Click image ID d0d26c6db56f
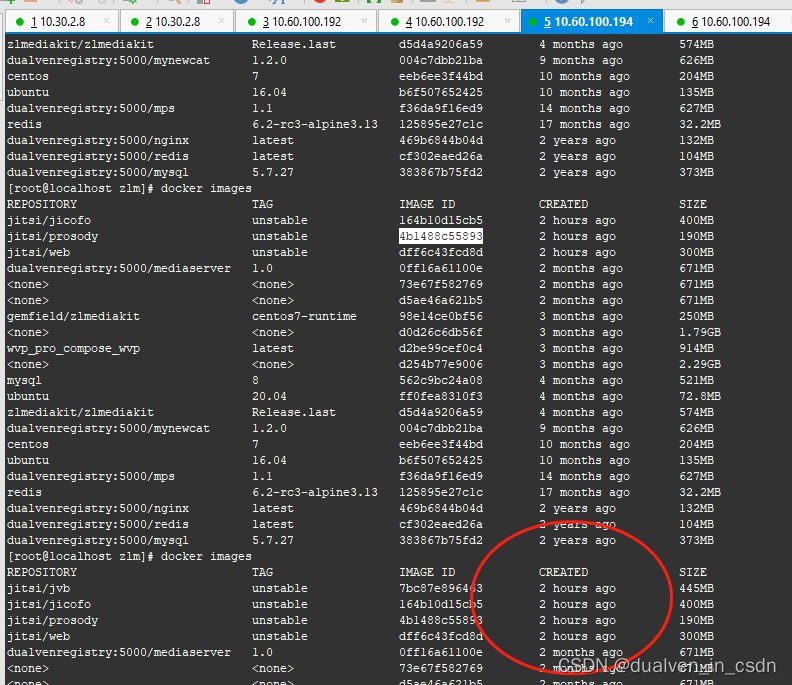The height and width of the screenshot is (685, 792). (440, 332)
